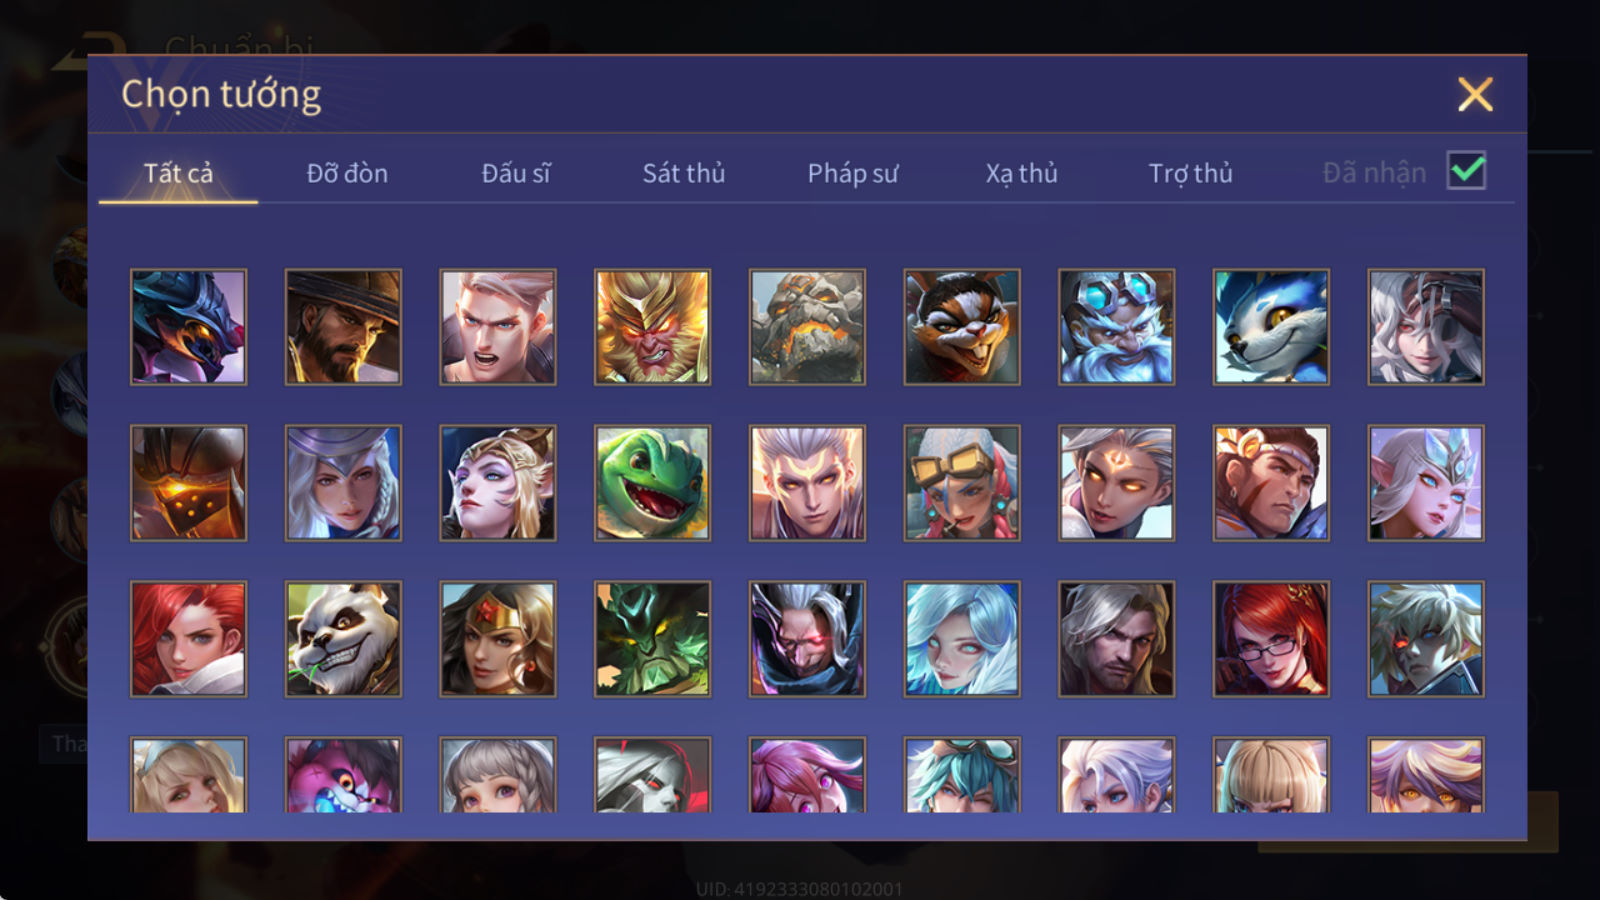The image size is (1600, 900).
Task: Choose the rock golem hero portrait
Action: (x=807, y=327)
